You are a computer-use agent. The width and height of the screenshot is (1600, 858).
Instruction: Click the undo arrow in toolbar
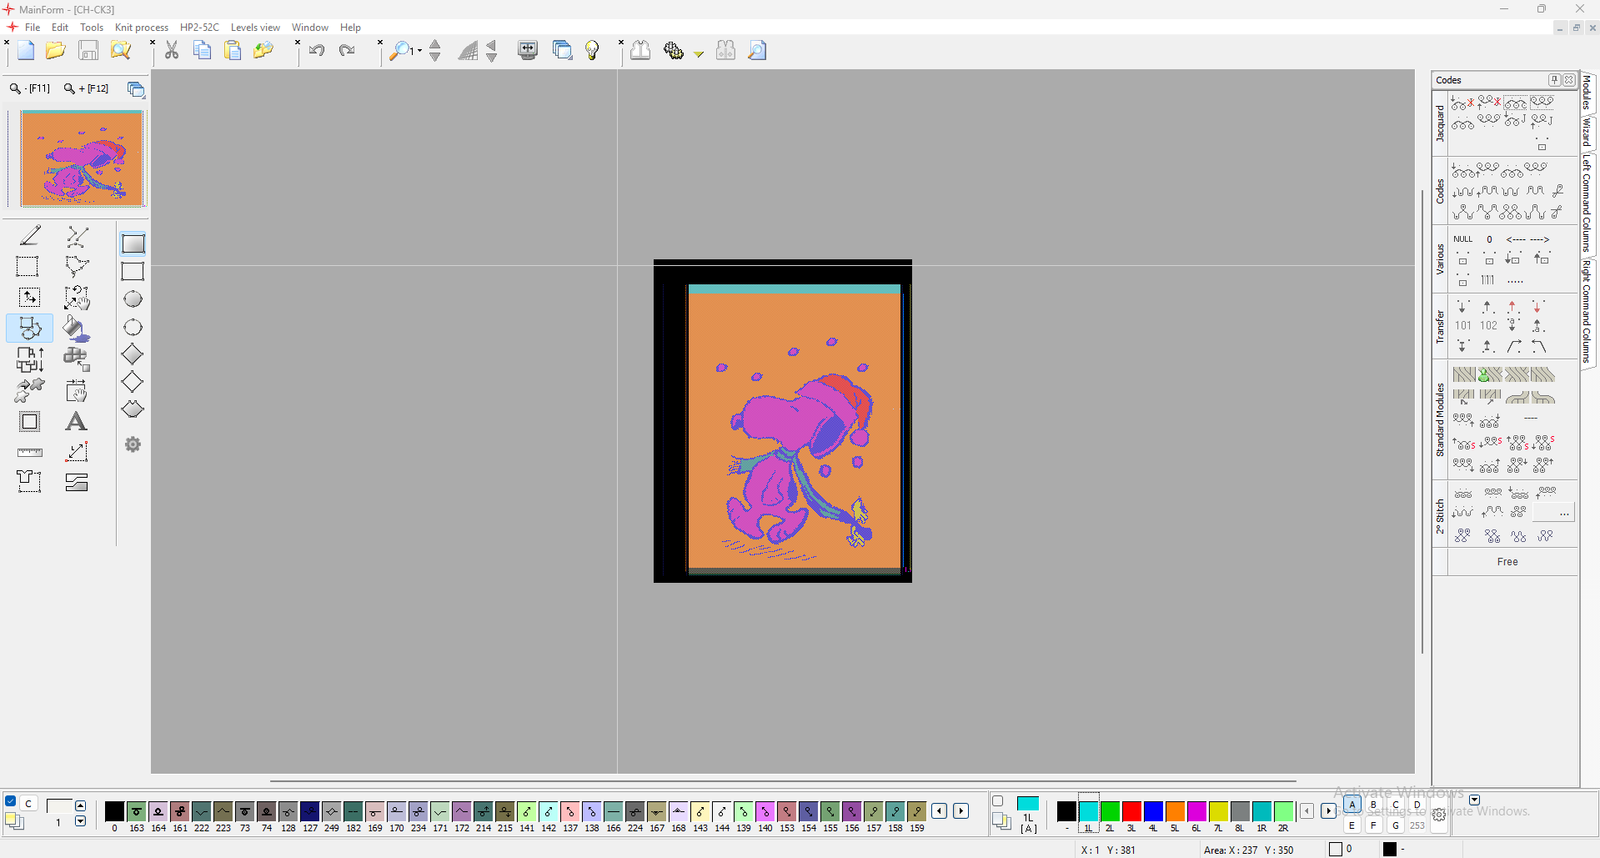point(317,50)
